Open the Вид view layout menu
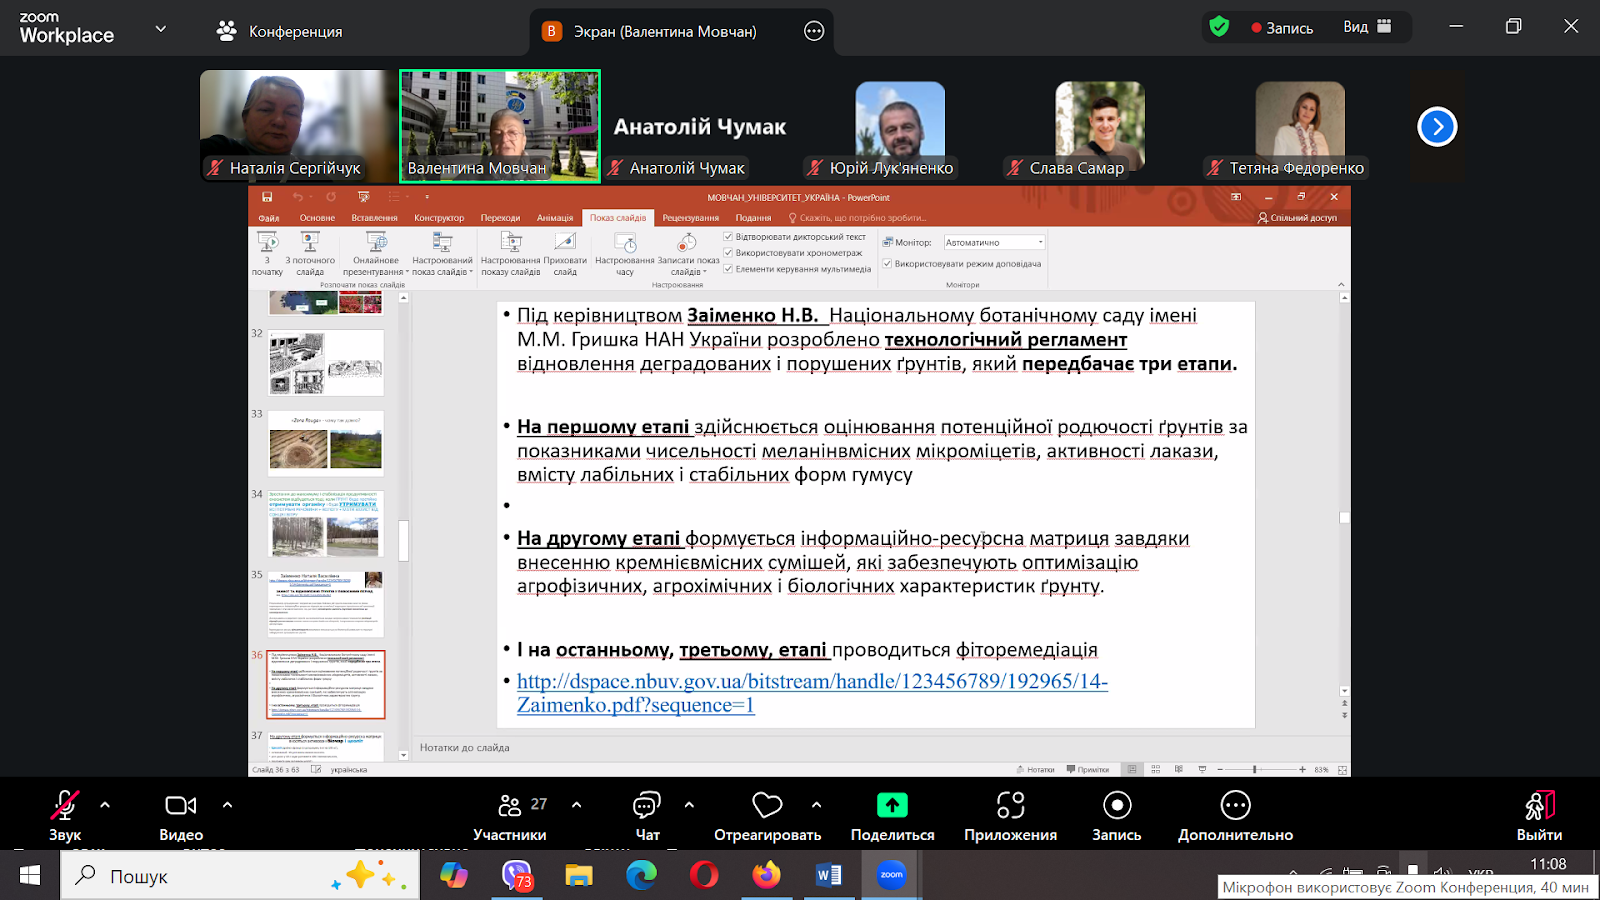Viewport: 1600px width, 900px height. (x=1367, y=27)
